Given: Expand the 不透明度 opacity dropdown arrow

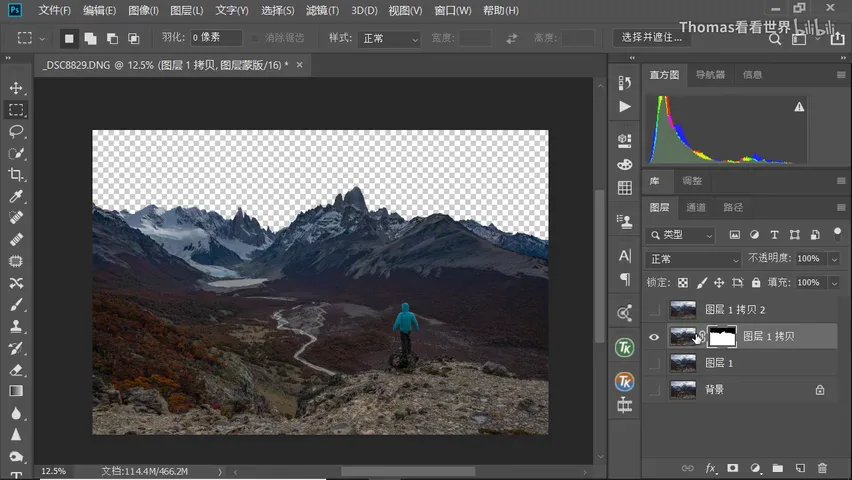Looking at the screenshot, I should pyautogui.click(x=834, y=259).
